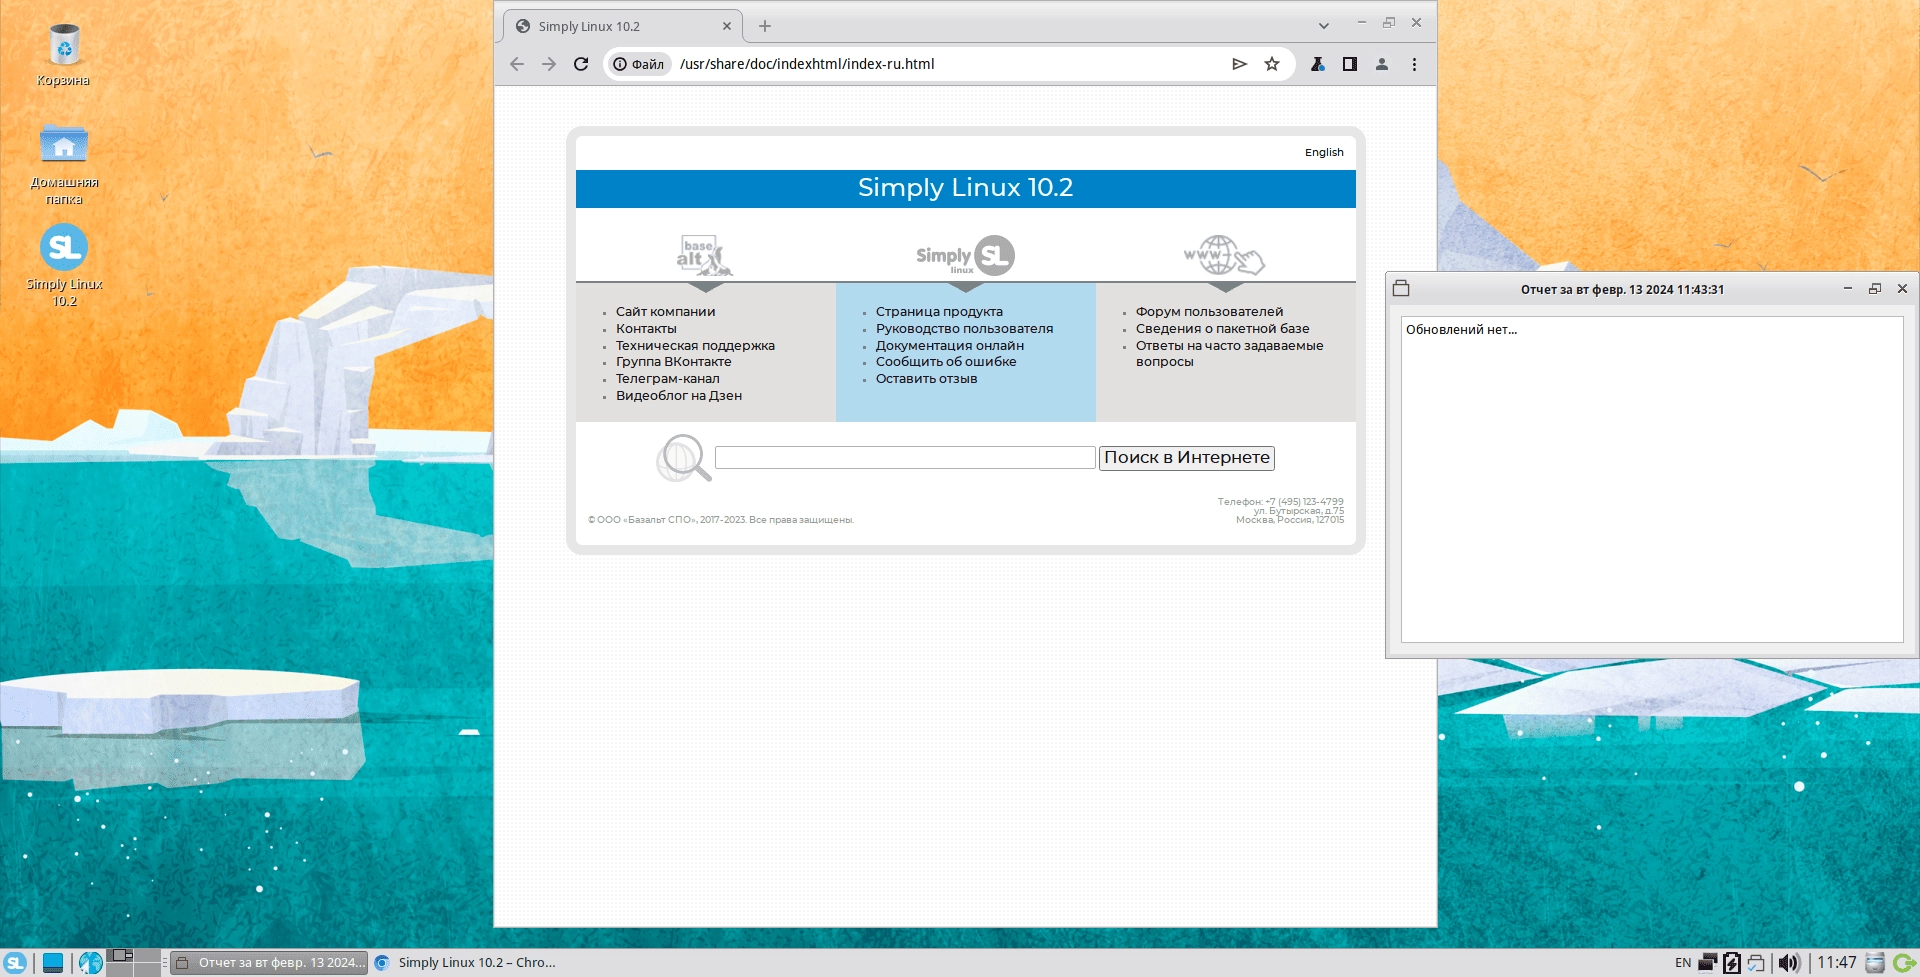Select Отчет за вт февр. taskbar button
1920x977 pixels.
point(269,963)
